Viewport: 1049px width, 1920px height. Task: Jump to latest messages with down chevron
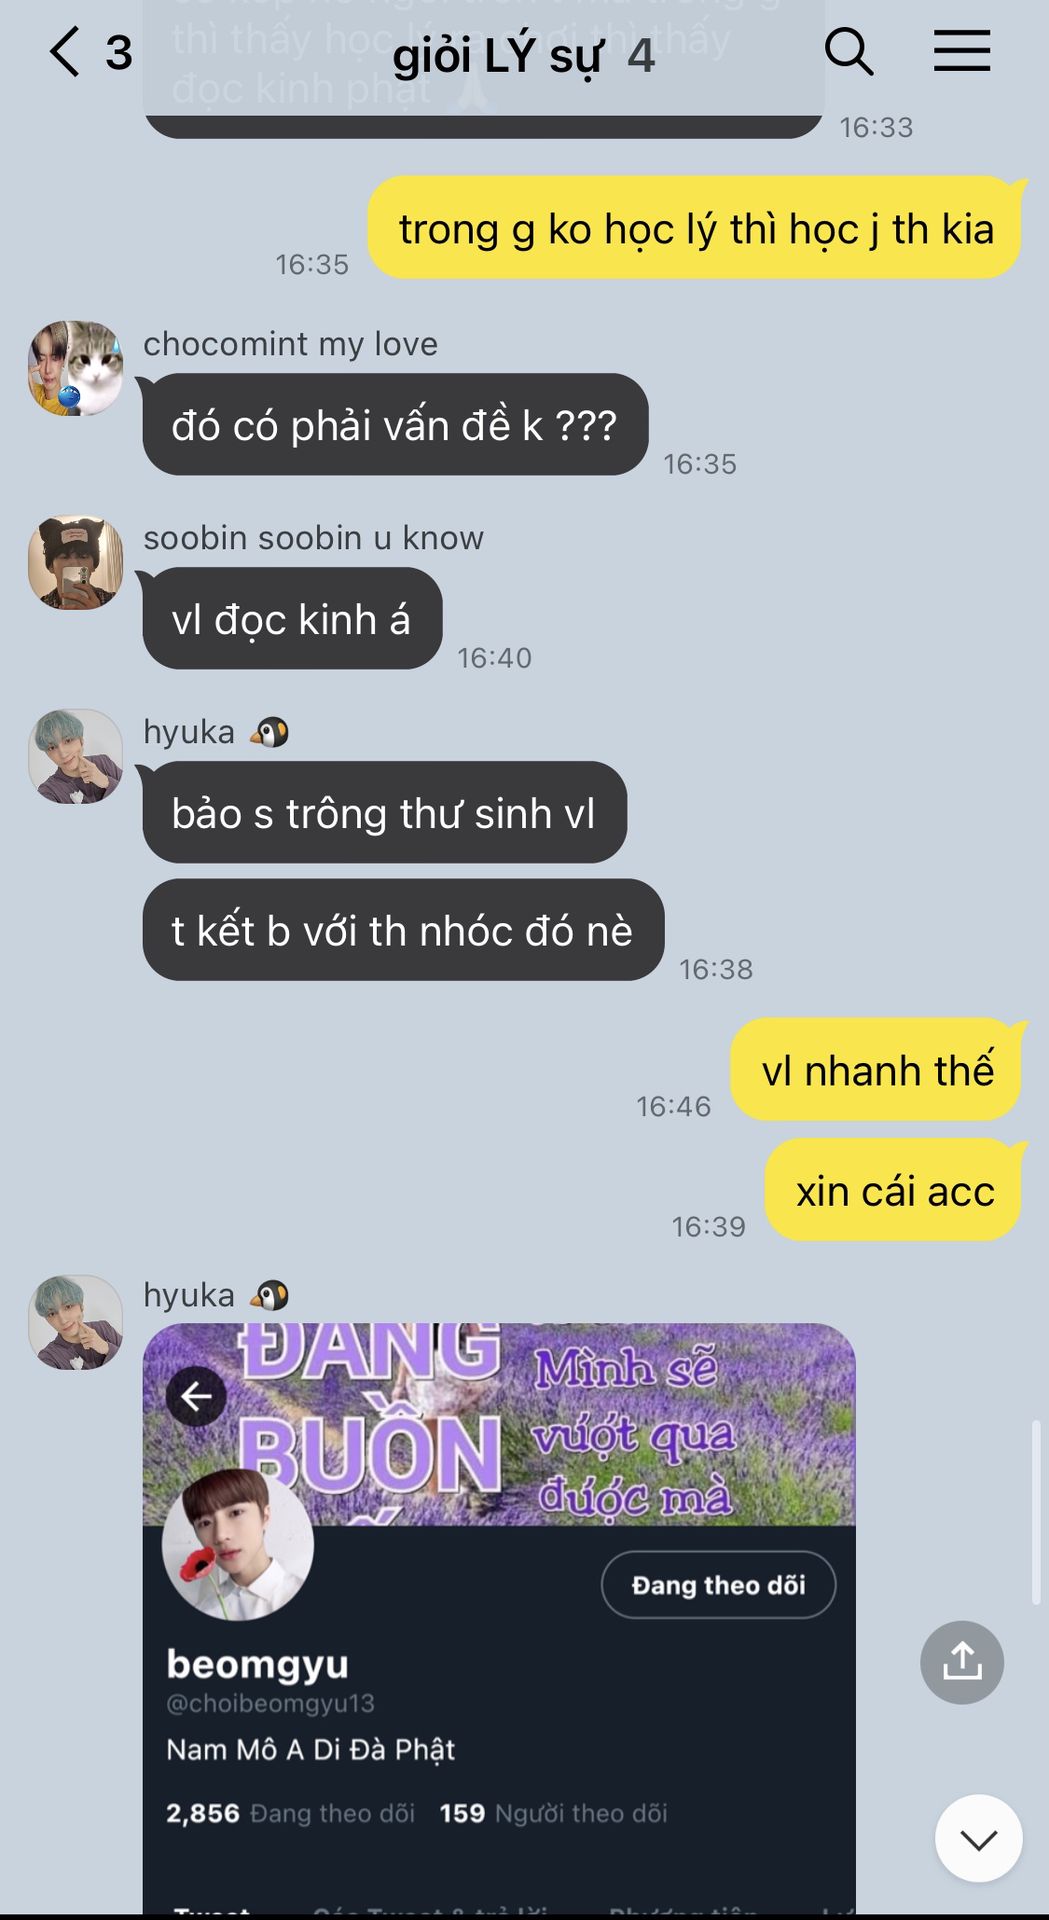(x=978, y=1838)
